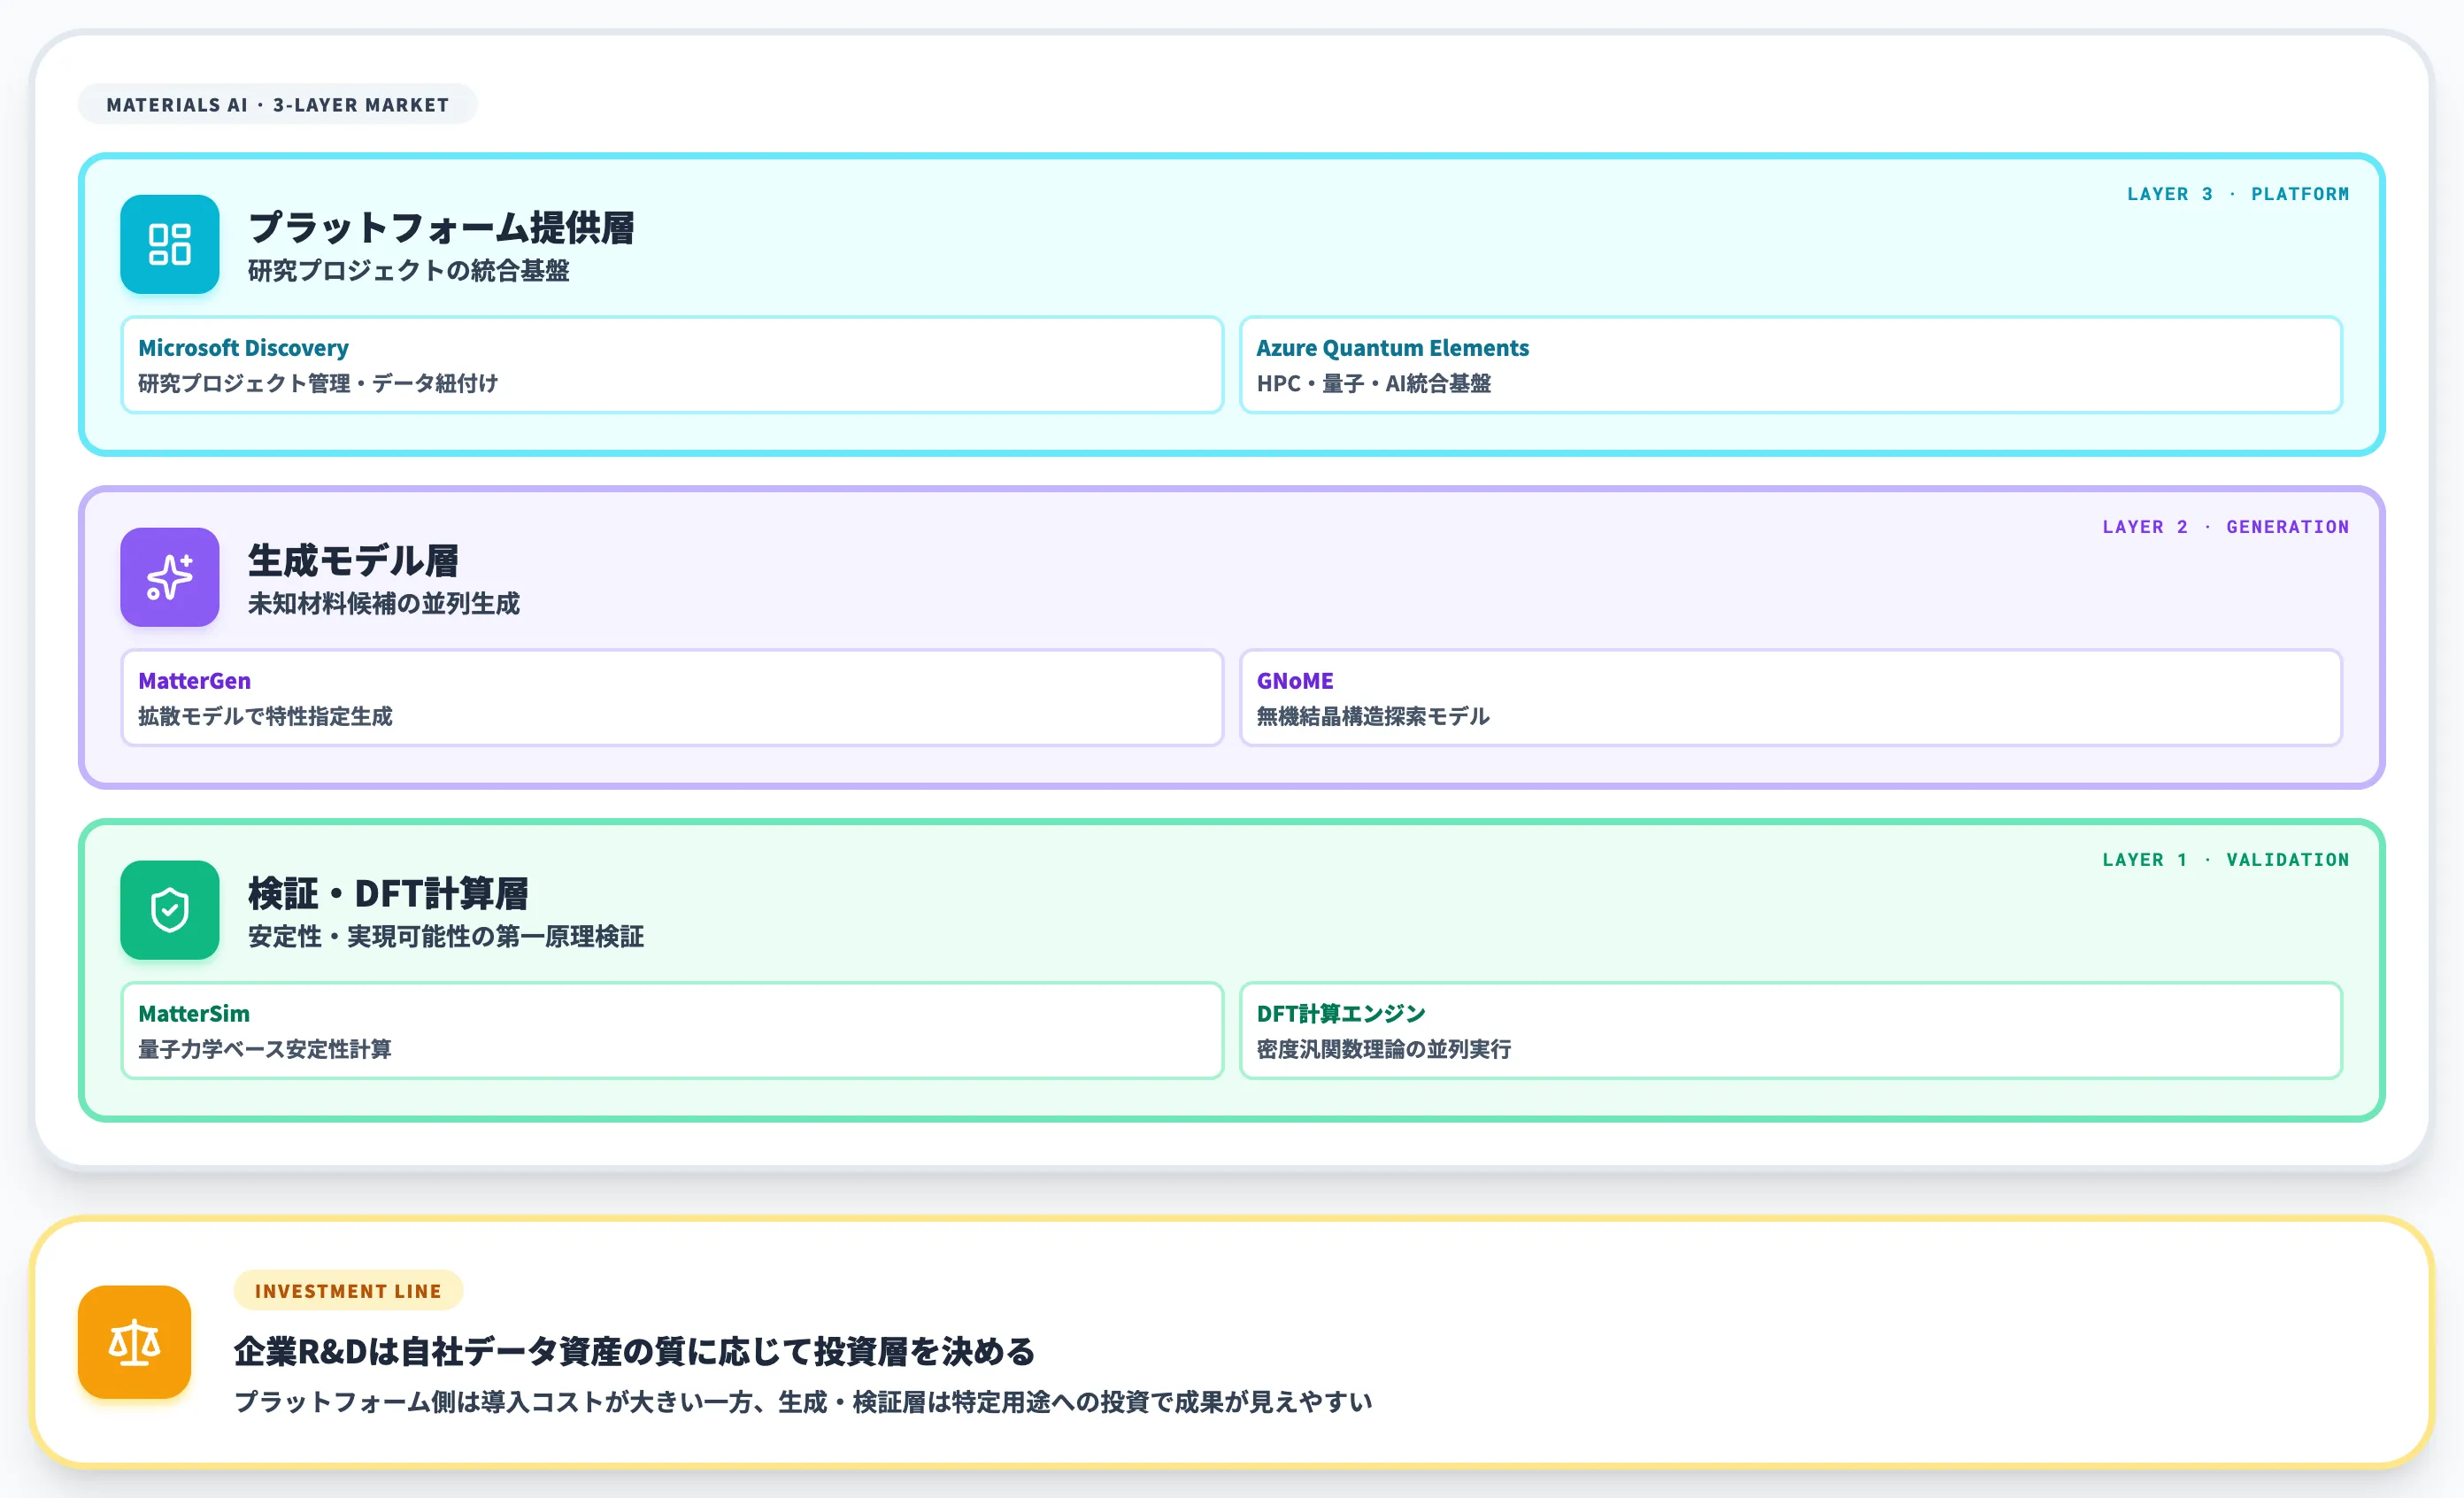Click the 安定性・実現可能性の第一原理検証 subtitle

pos(446,937)
